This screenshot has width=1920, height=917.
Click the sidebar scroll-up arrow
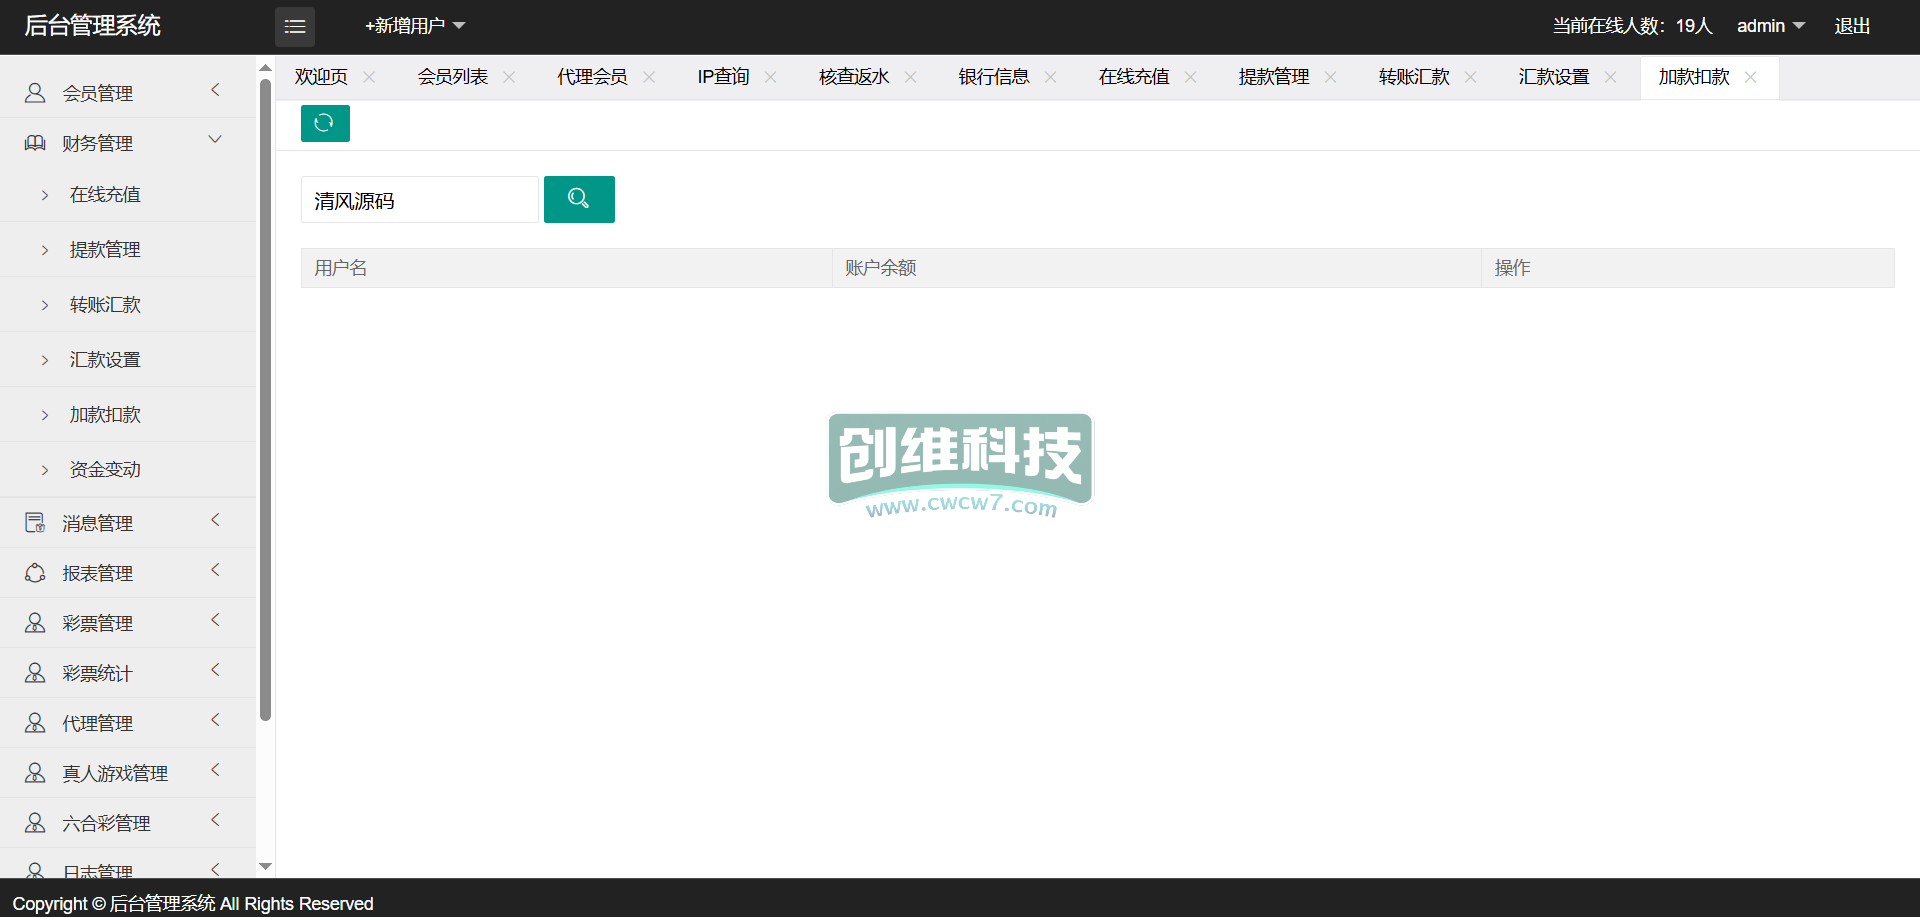click(265, 68)
